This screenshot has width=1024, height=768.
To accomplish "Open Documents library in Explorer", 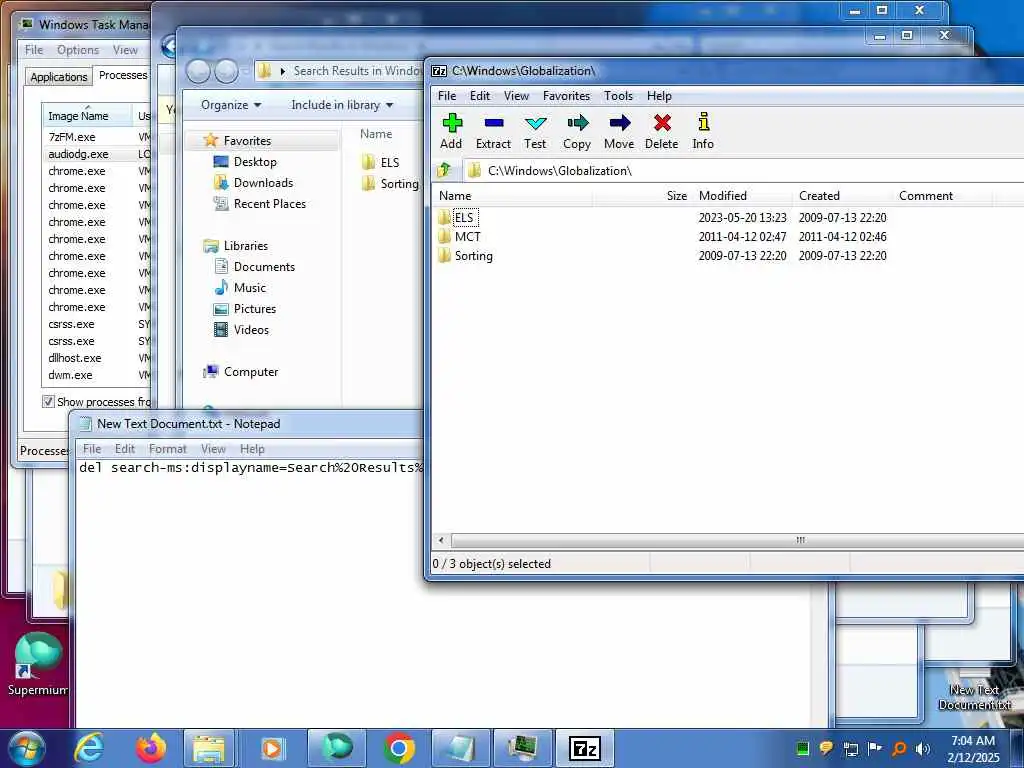I will pyautogui.click(x=264, y=266).
